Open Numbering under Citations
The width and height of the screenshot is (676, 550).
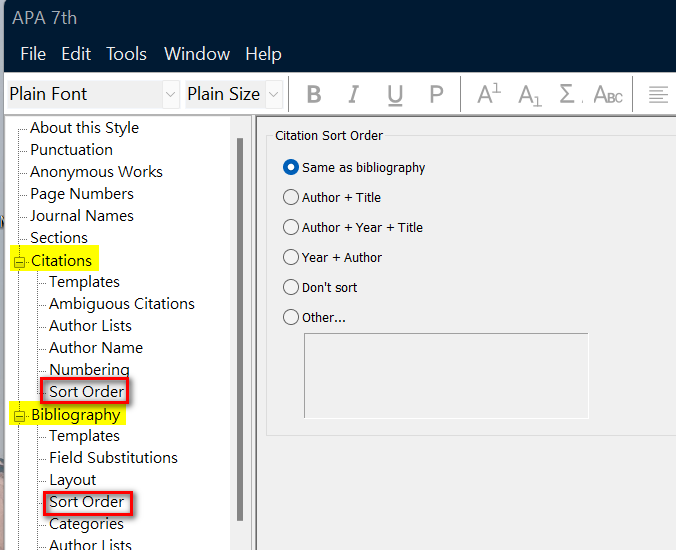click(89, 369)
